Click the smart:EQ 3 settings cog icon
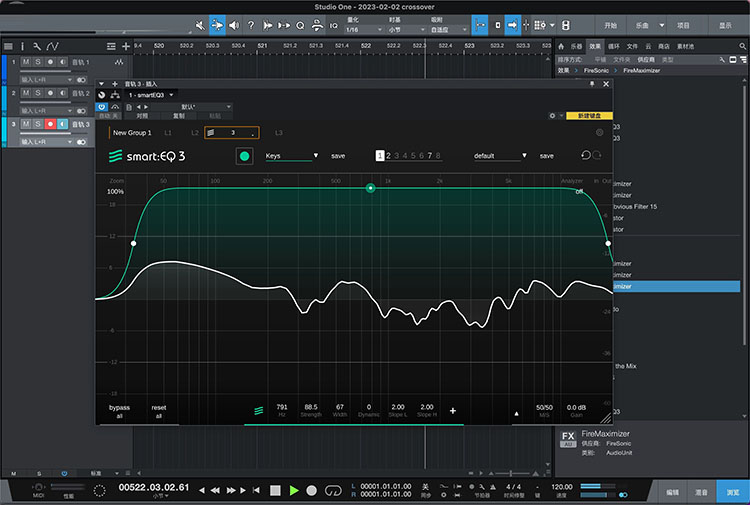 pyautogui.click(x=599, y=132)
